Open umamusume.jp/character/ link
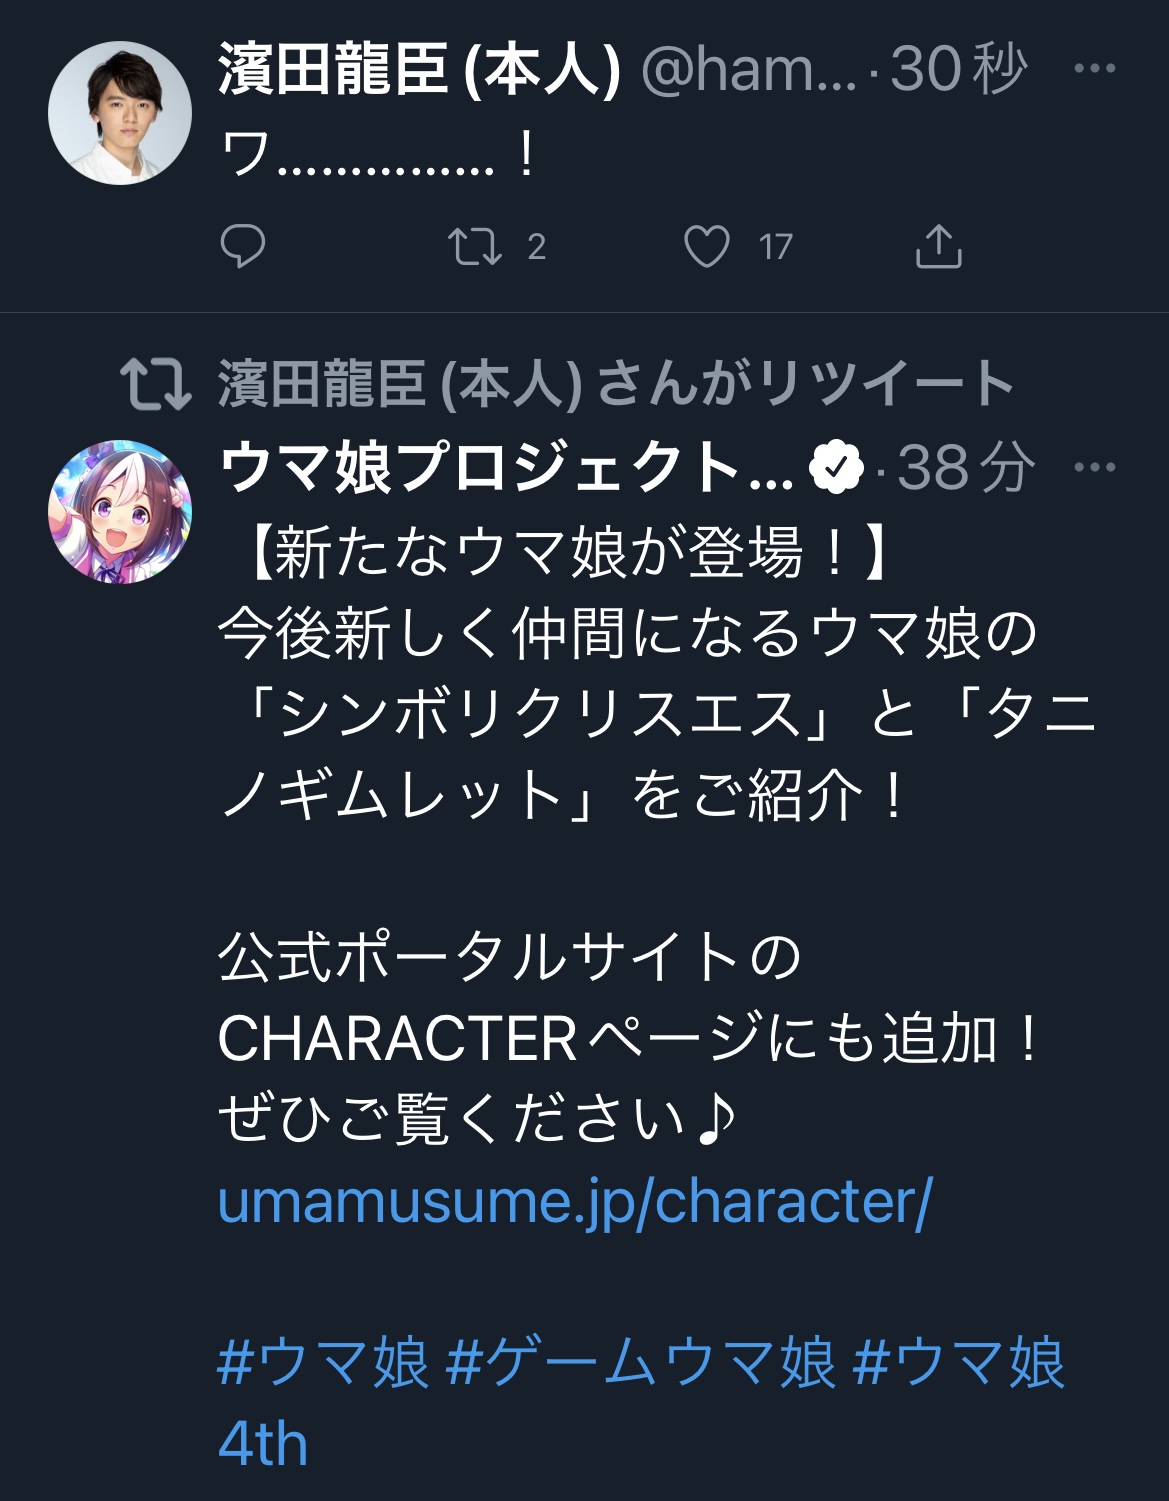This screenshot has height=1501, width=1169. click(x=575, y=1201)
